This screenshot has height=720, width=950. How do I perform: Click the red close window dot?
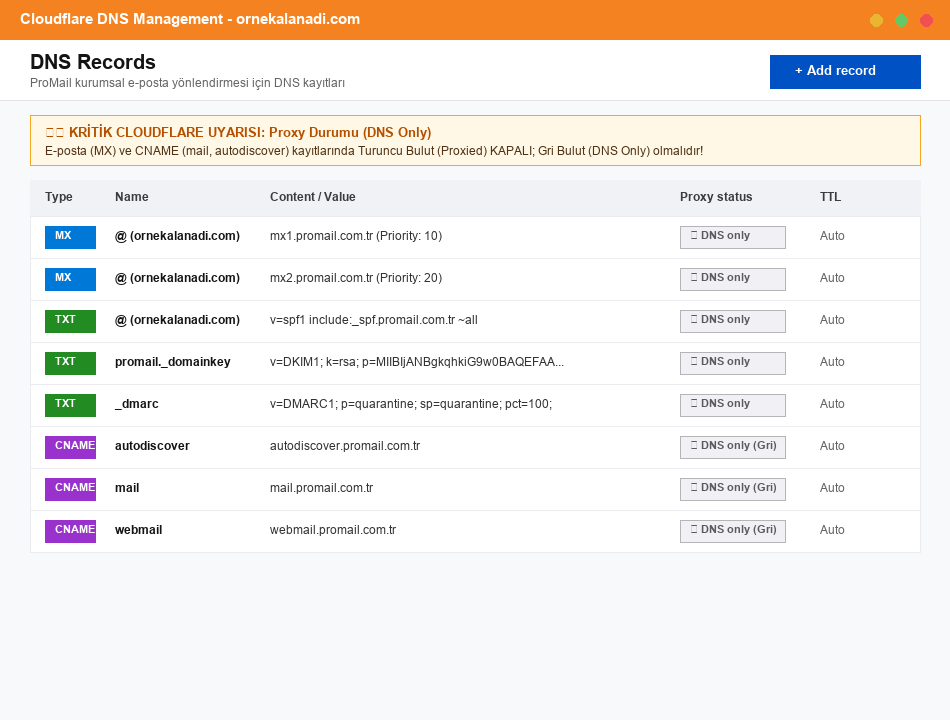926,21
